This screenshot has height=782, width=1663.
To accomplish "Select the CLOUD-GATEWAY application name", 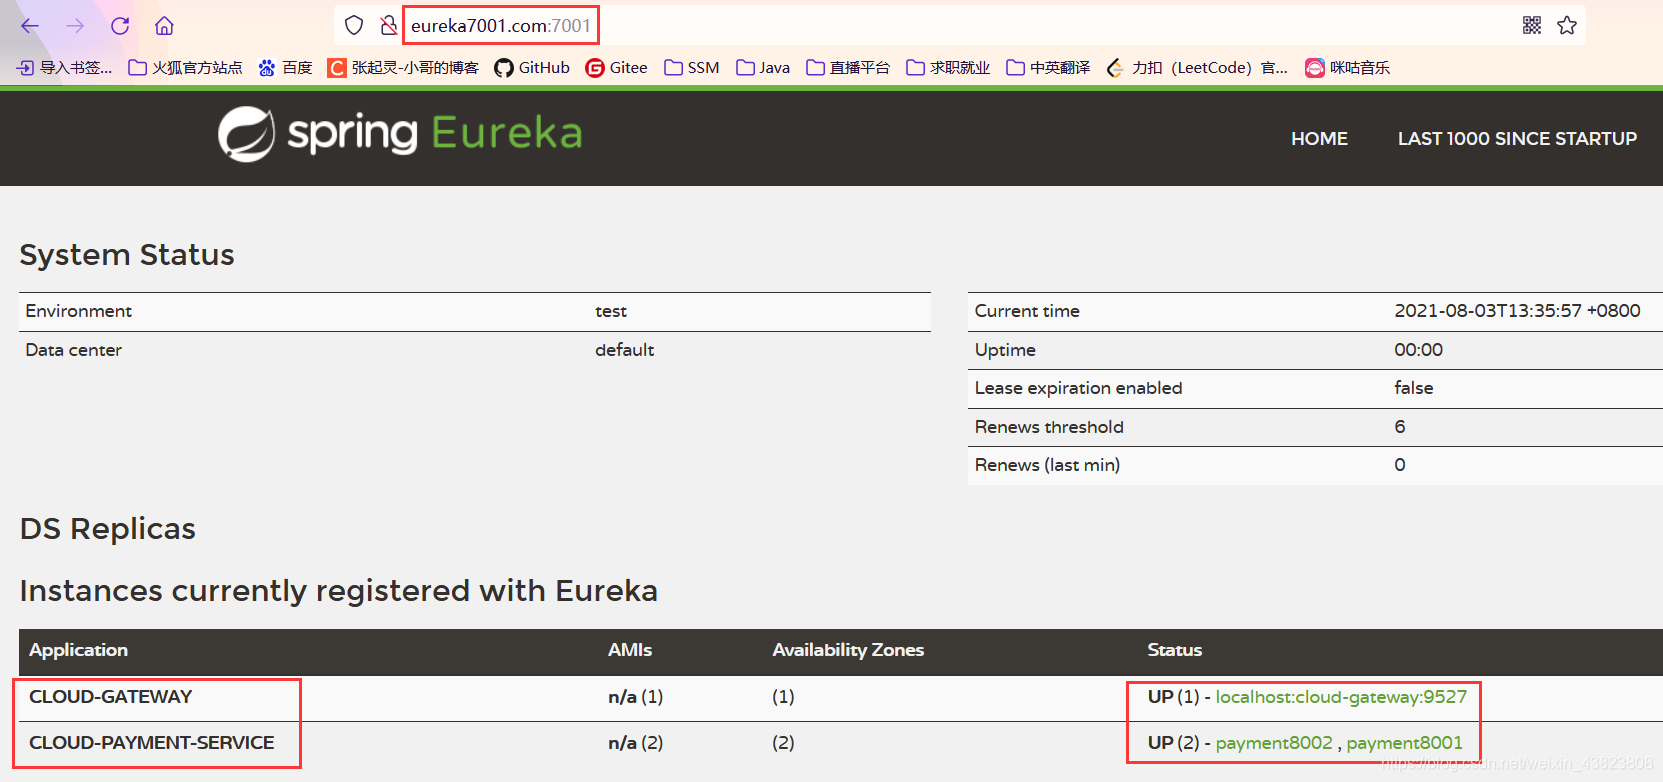I will click(110, 697).
